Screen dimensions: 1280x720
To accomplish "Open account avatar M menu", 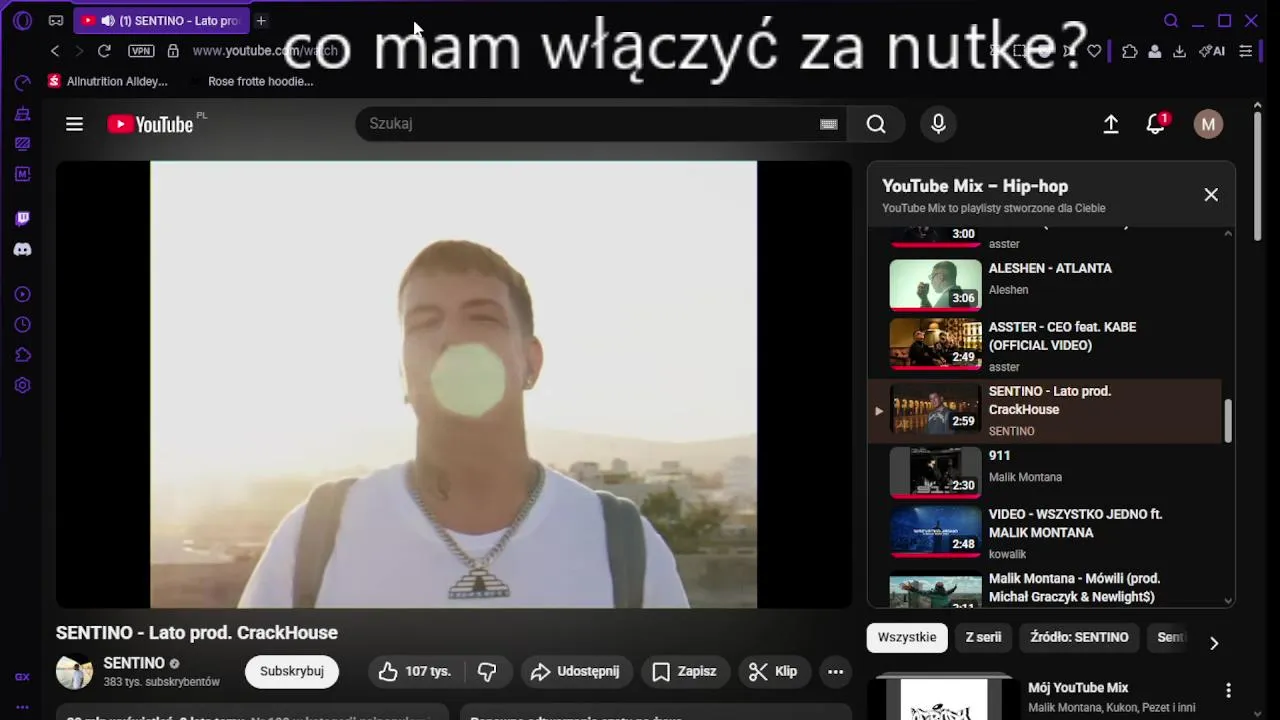I will [1208, 124].
